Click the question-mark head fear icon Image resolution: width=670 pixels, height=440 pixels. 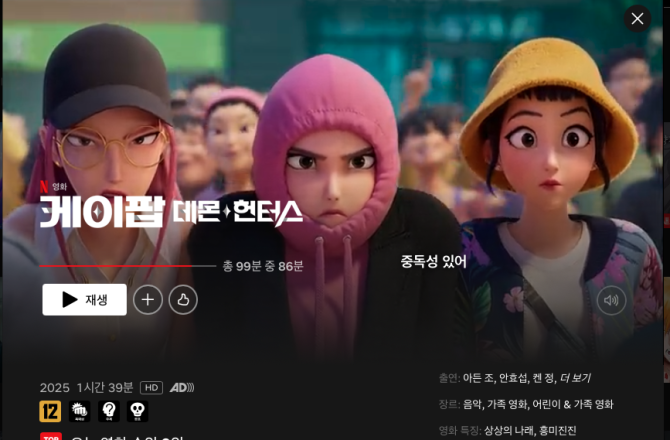tap(109, 411)
